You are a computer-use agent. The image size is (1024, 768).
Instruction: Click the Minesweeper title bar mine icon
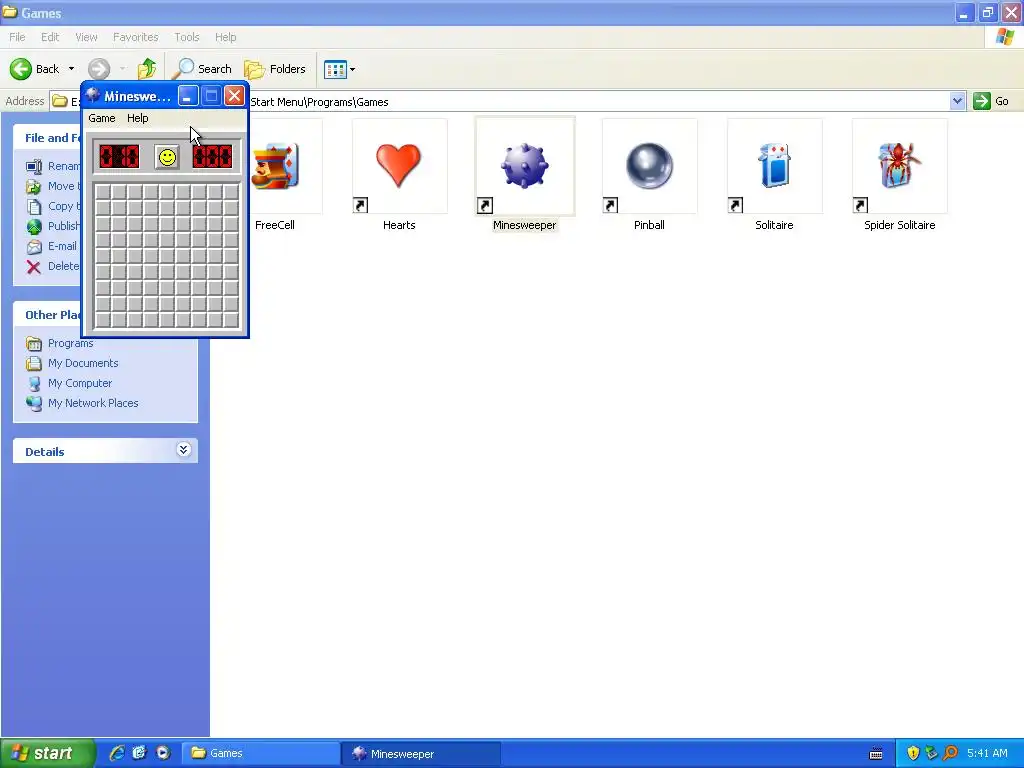93,95
